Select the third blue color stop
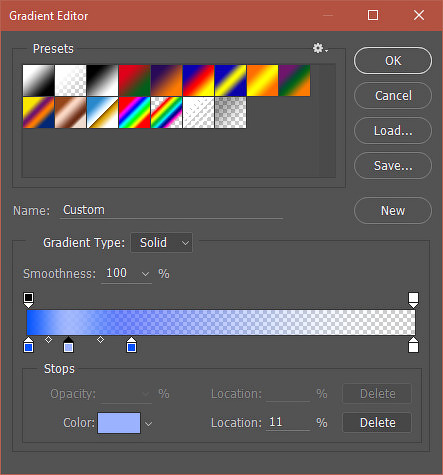443x475 pixels. click(x=132, y=345)
